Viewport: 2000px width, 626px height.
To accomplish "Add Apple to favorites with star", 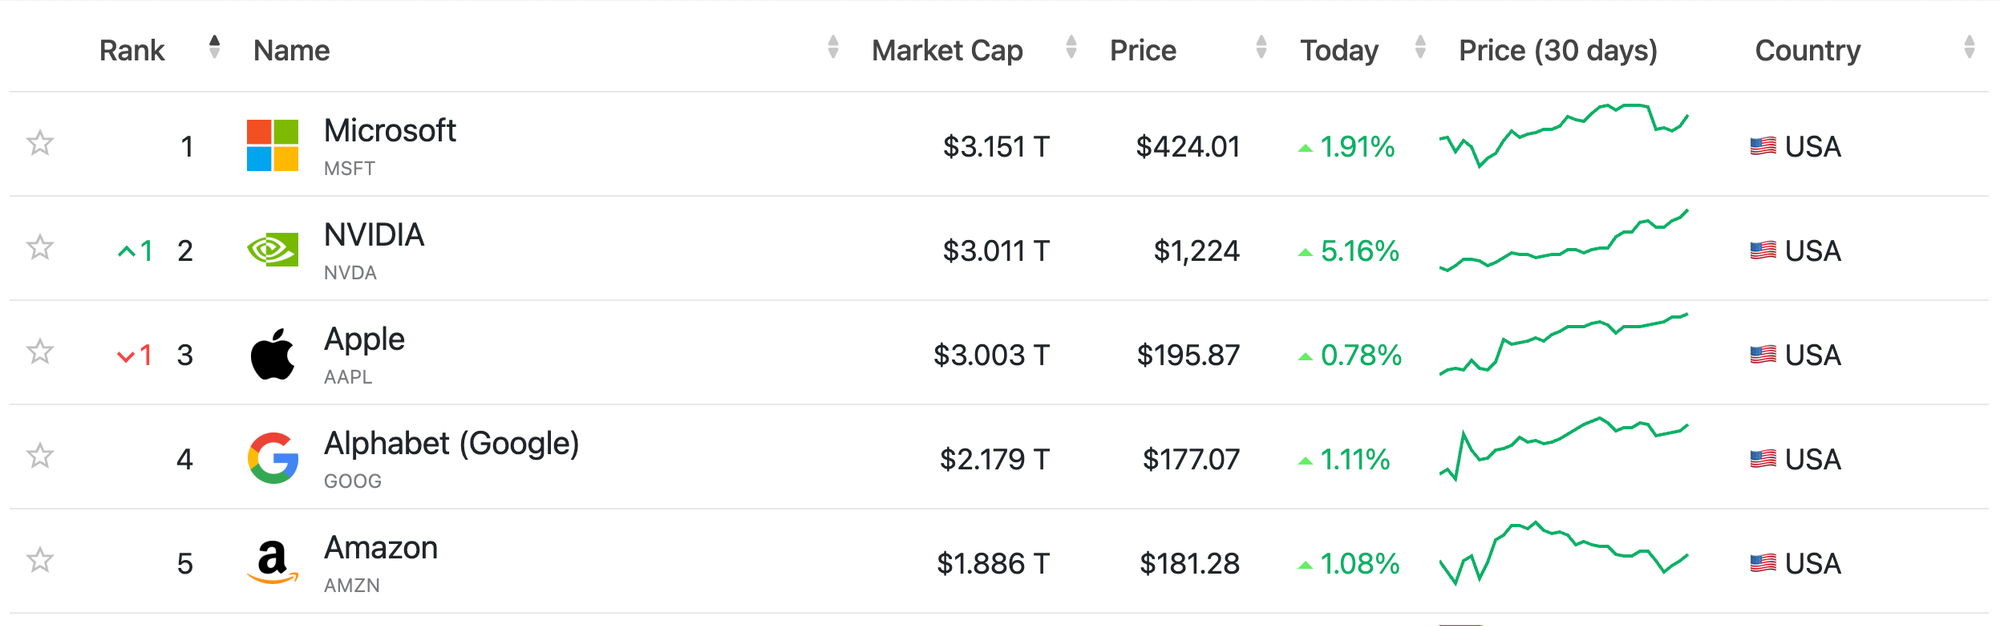I will [40, 351].
